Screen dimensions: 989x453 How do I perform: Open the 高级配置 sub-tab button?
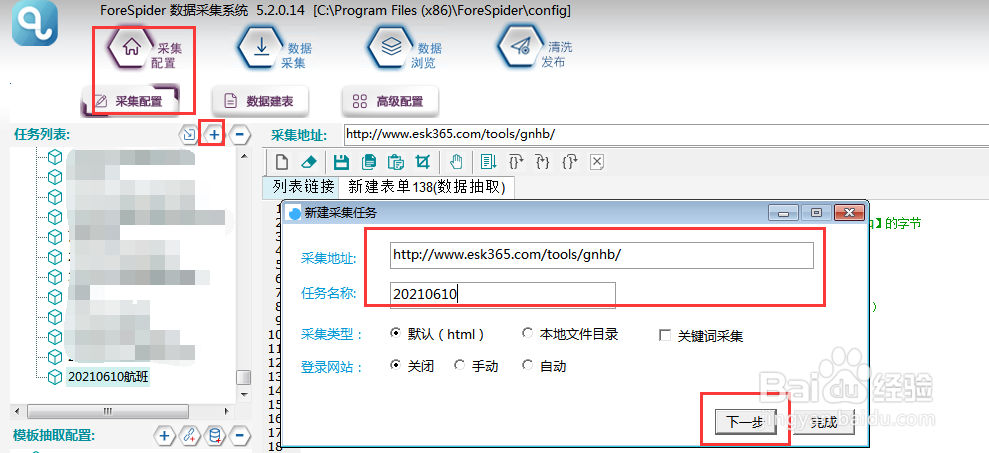tap(390, 101)
